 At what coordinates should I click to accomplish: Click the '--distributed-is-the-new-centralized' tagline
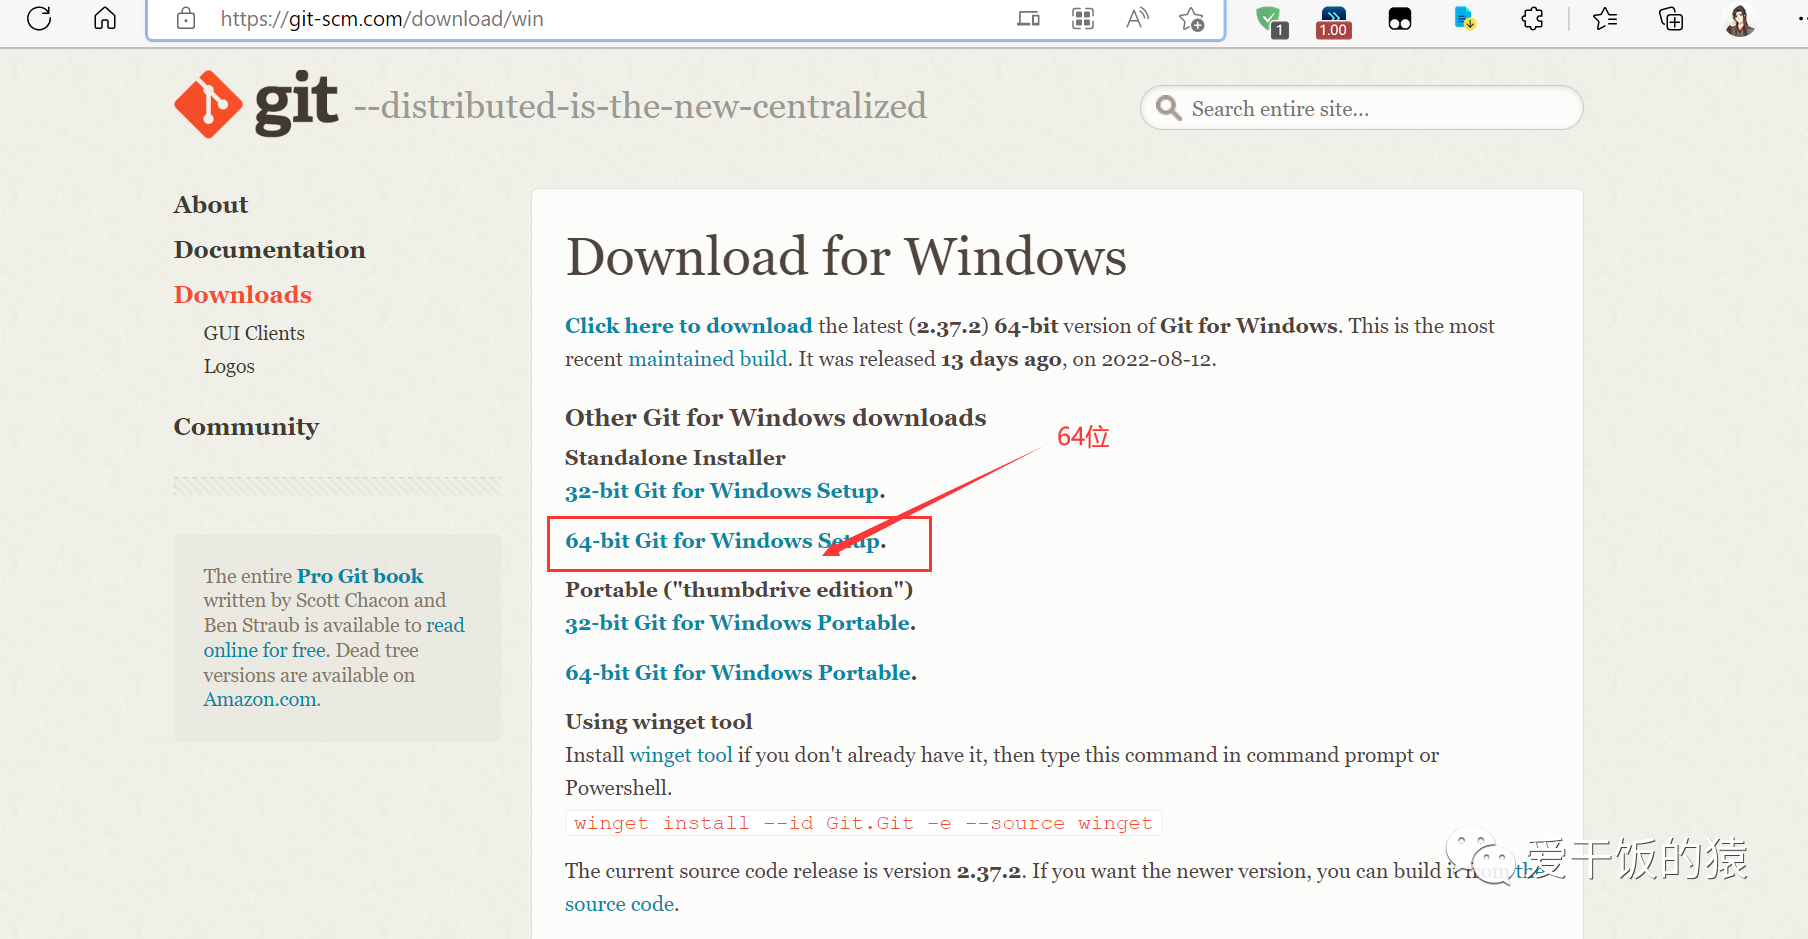pyautogui.click(x=640, y=106)
